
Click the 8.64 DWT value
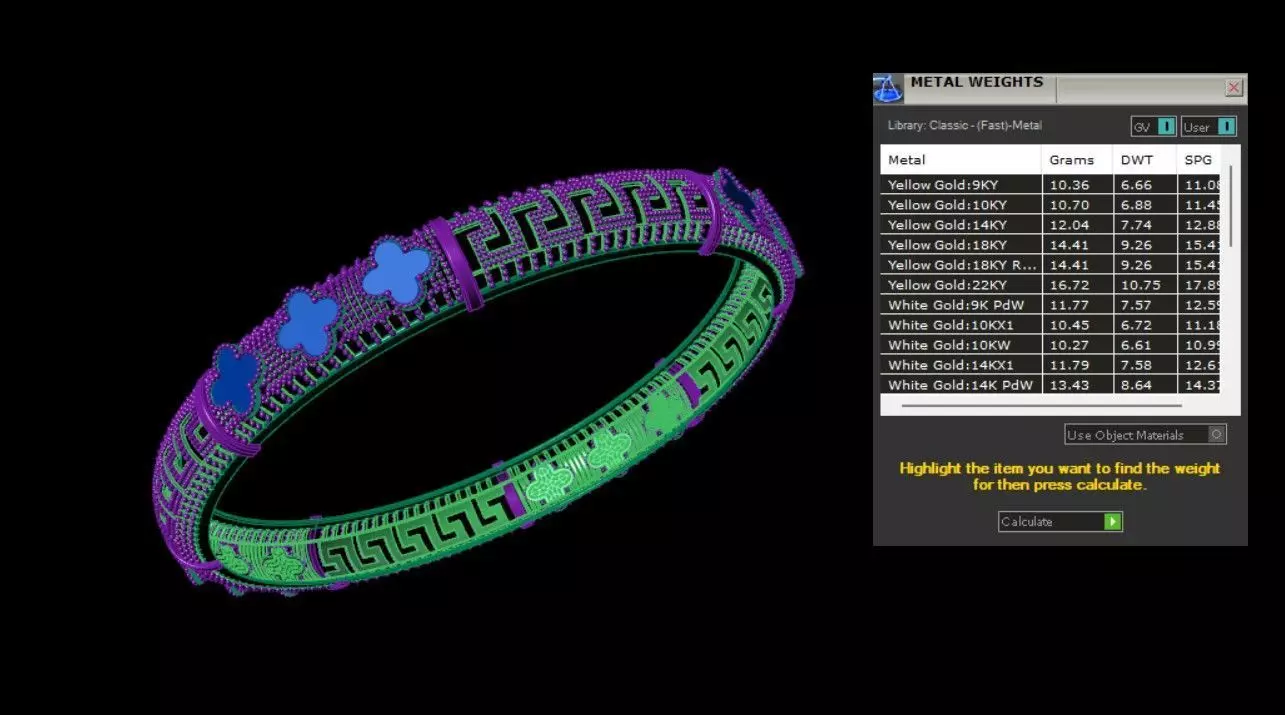[x=1136, y=385]
